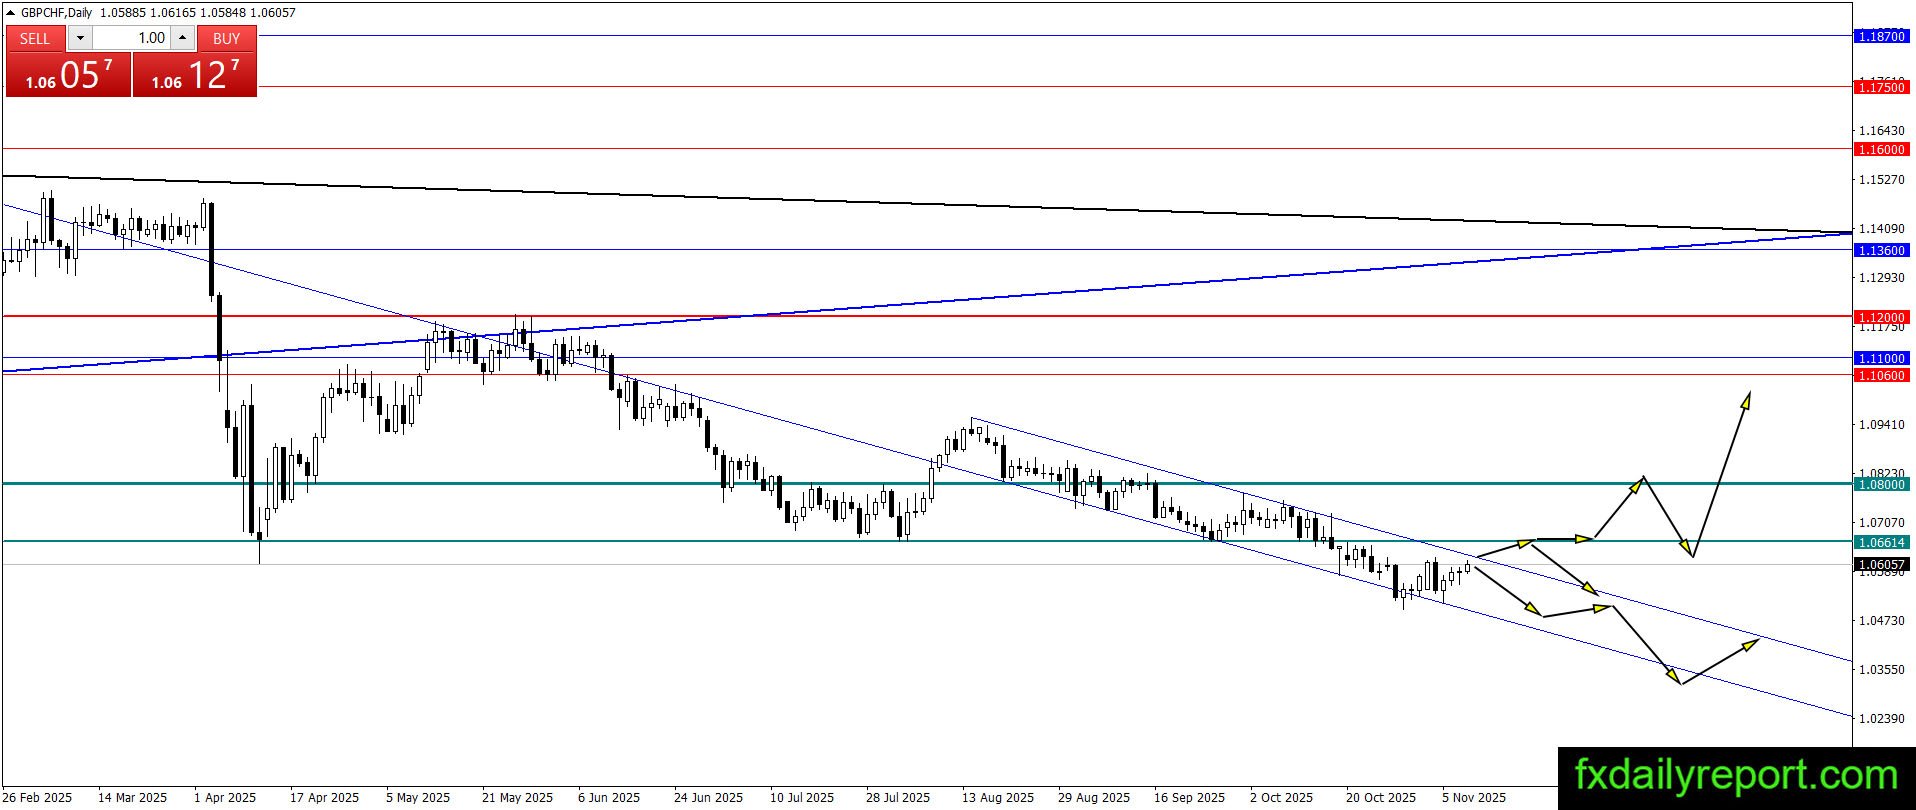Click the 6 Jun 2025 date label

pos(609,798)
